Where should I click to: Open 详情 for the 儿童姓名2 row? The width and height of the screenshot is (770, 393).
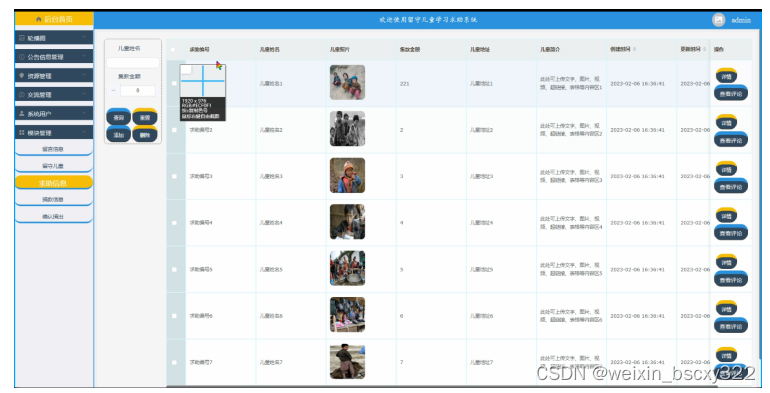point(726,123)
